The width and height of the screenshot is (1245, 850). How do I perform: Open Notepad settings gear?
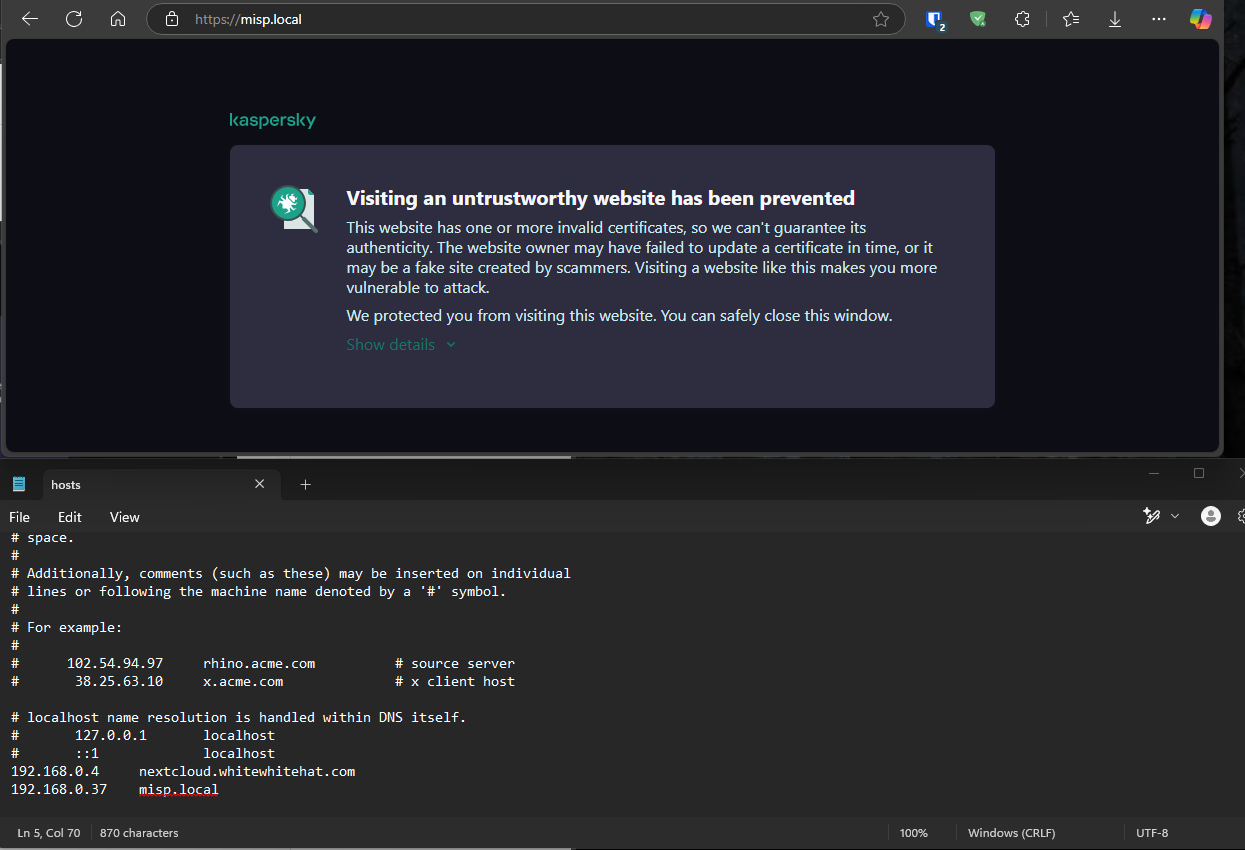[1240, 516]
